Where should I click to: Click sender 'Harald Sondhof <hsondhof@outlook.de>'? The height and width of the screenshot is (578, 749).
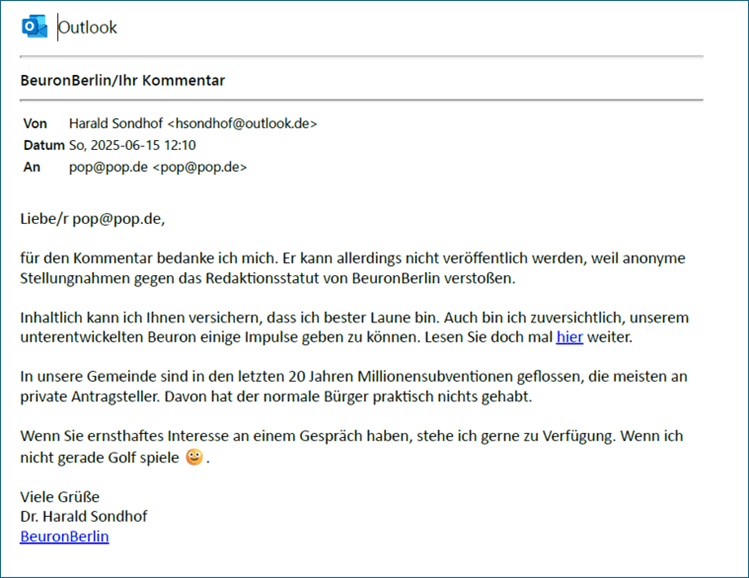[x=193, y=123]
